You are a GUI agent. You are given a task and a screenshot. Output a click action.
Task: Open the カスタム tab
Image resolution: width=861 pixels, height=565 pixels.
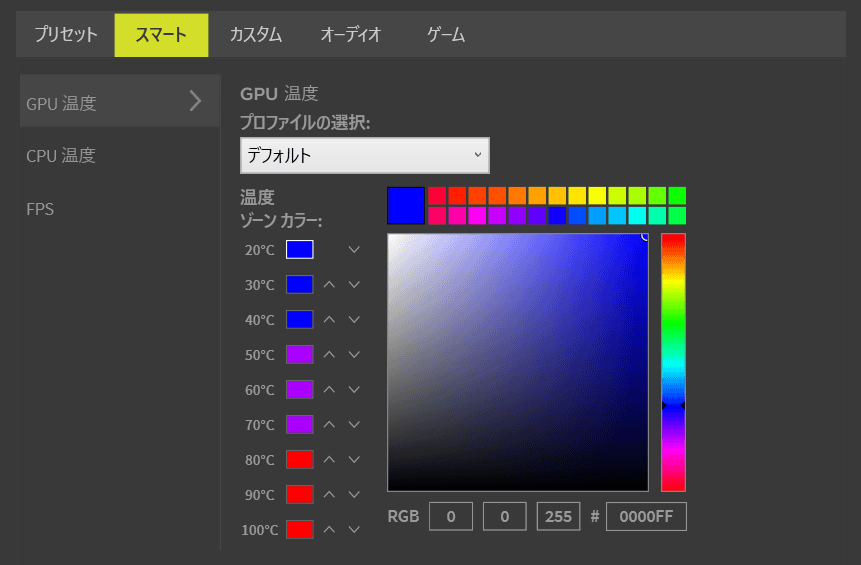click(x=255, y=35)
